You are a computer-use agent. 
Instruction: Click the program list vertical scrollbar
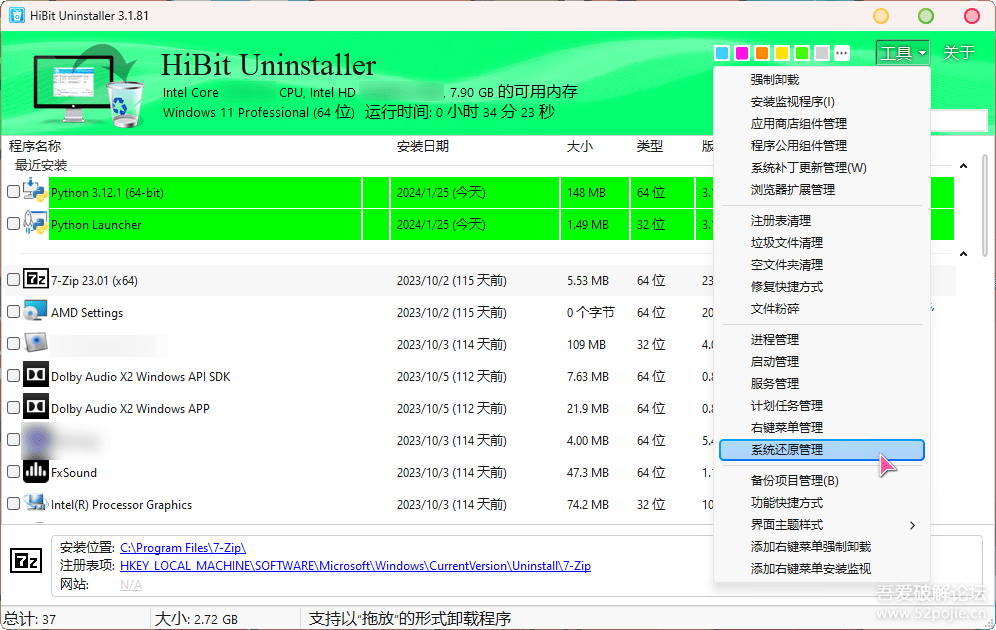pyautogui.click(x=985, y=206)
